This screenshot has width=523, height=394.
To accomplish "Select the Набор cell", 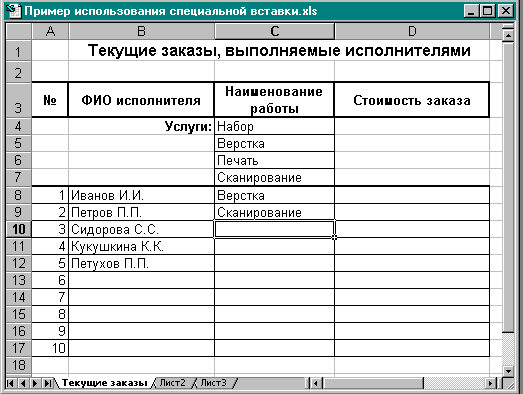I will (274, 126).
